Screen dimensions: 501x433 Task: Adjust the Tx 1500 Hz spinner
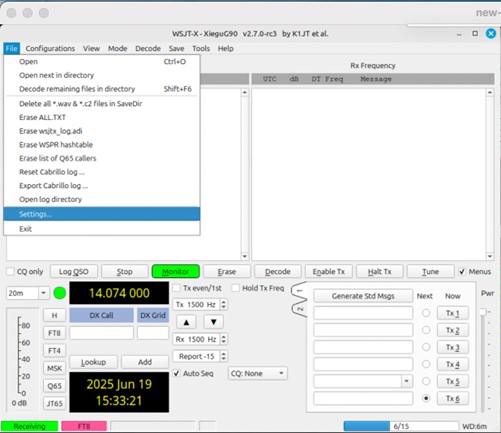200,304
